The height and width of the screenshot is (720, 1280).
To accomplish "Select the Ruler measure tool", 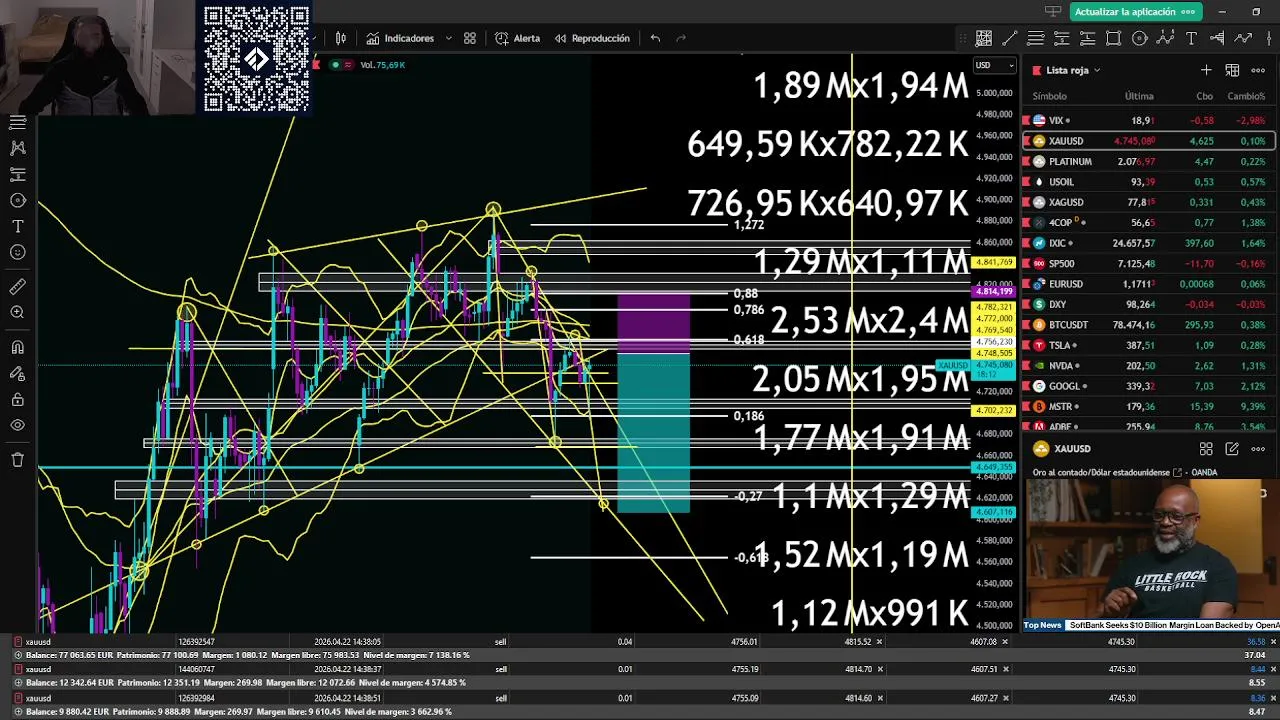I will coord(17,287).
